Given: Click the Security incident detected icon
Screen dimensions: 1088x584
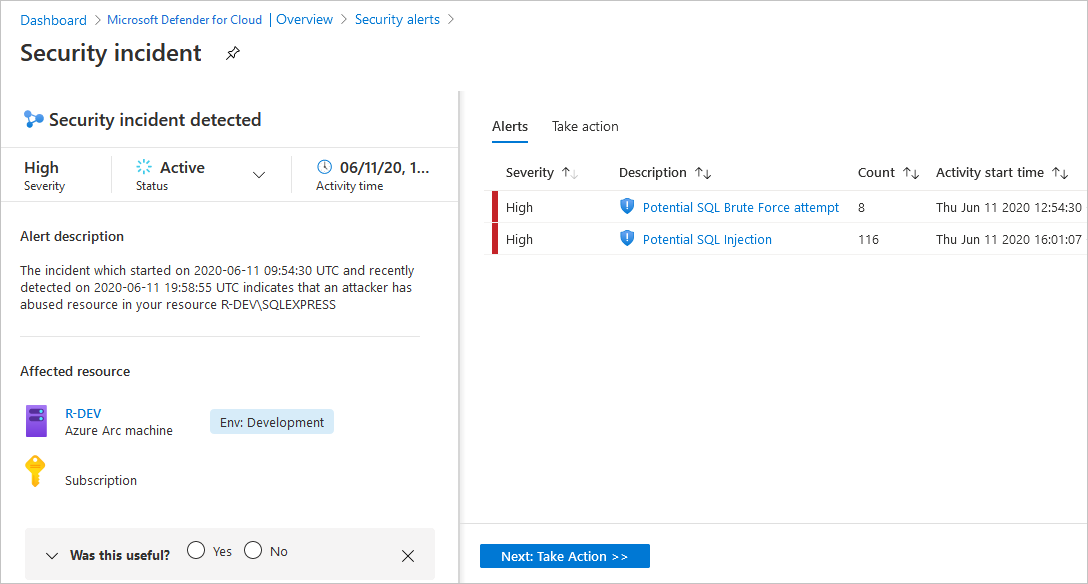Looking at the screenshot, I should coord(33,119).
